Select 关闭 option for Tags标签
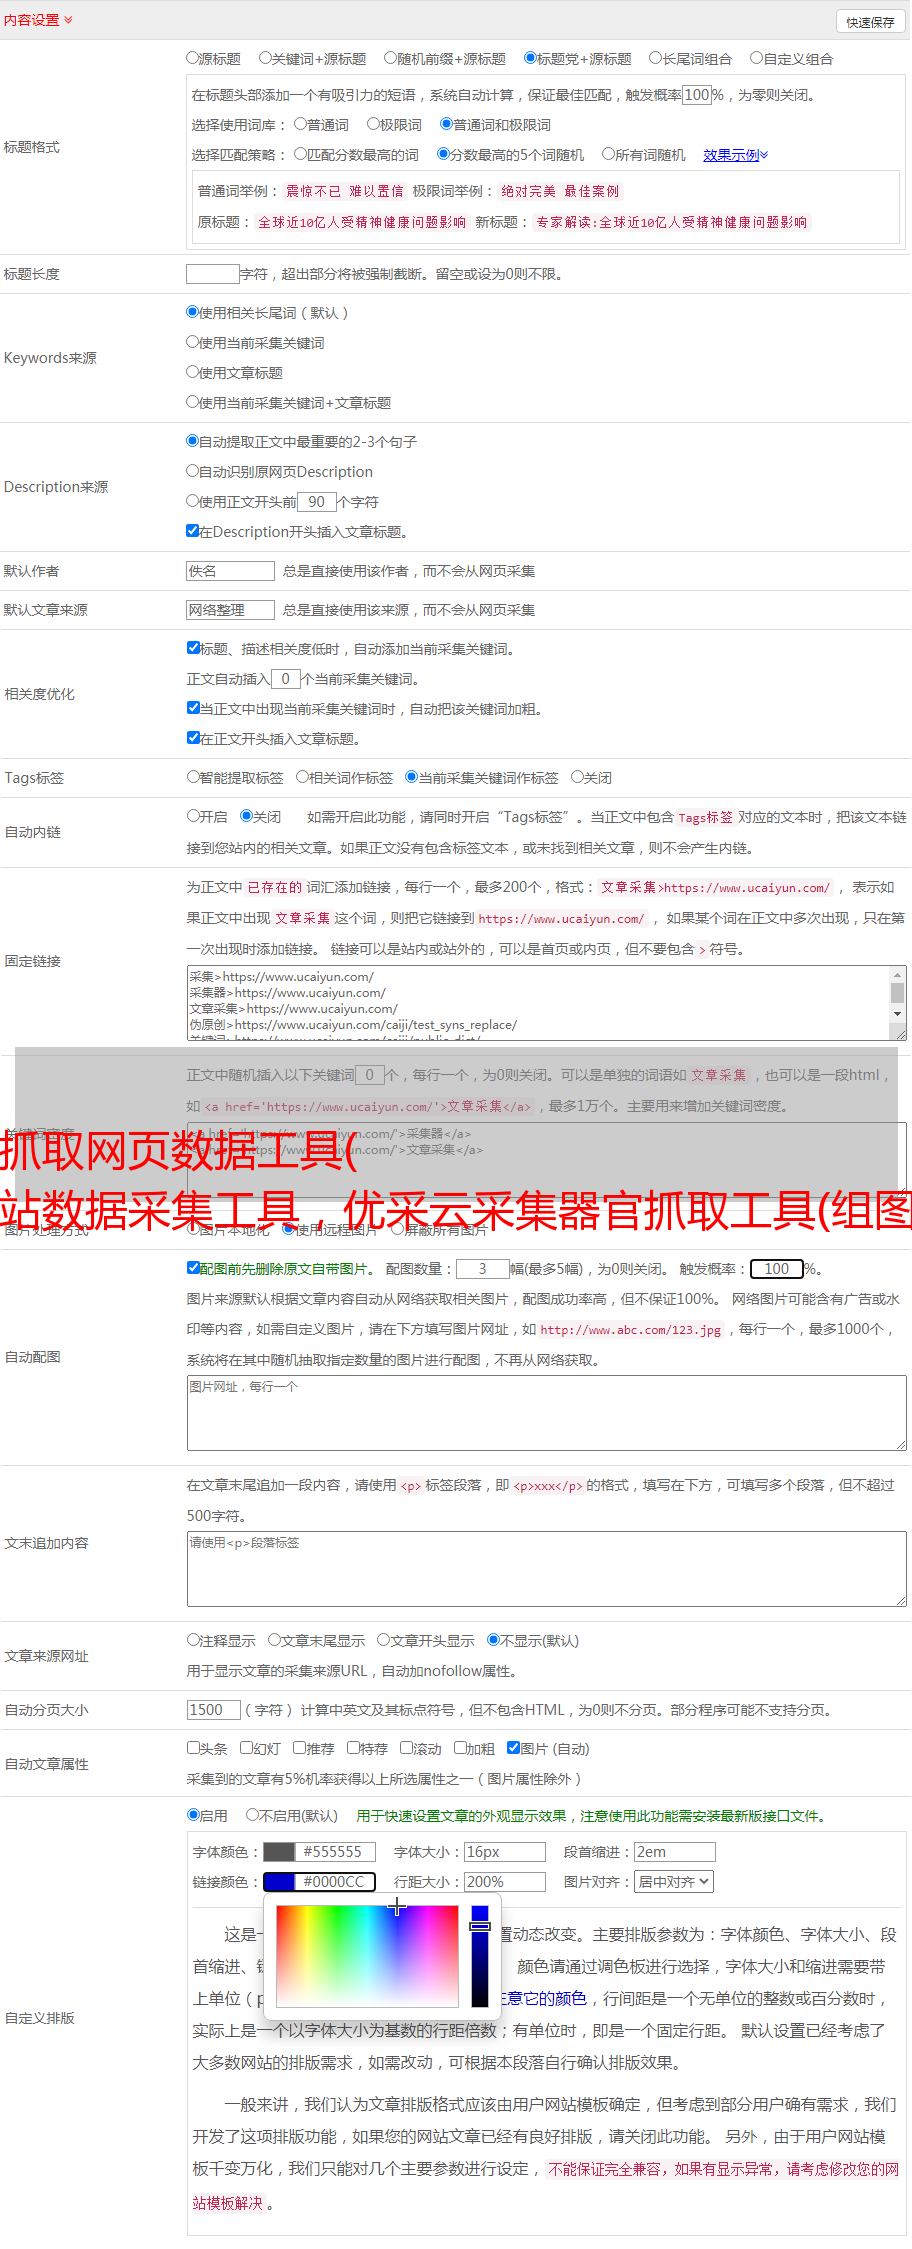 point(577,777)
